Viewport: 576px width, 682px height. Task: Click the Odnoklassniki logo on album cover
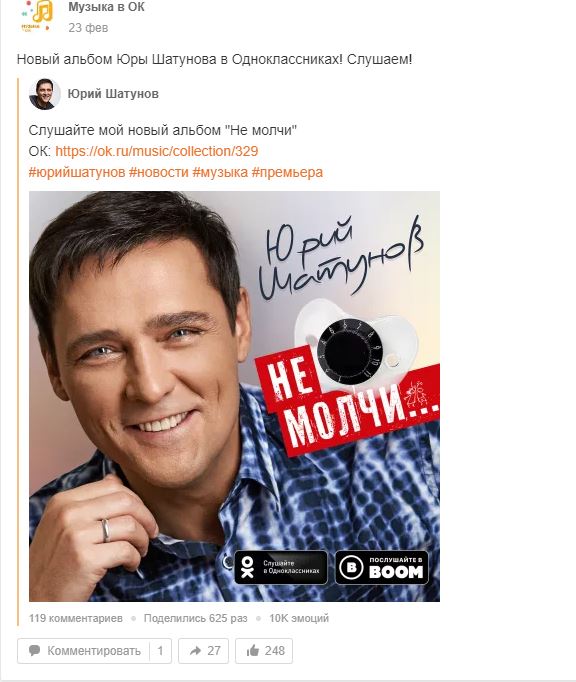coord(247,567)
